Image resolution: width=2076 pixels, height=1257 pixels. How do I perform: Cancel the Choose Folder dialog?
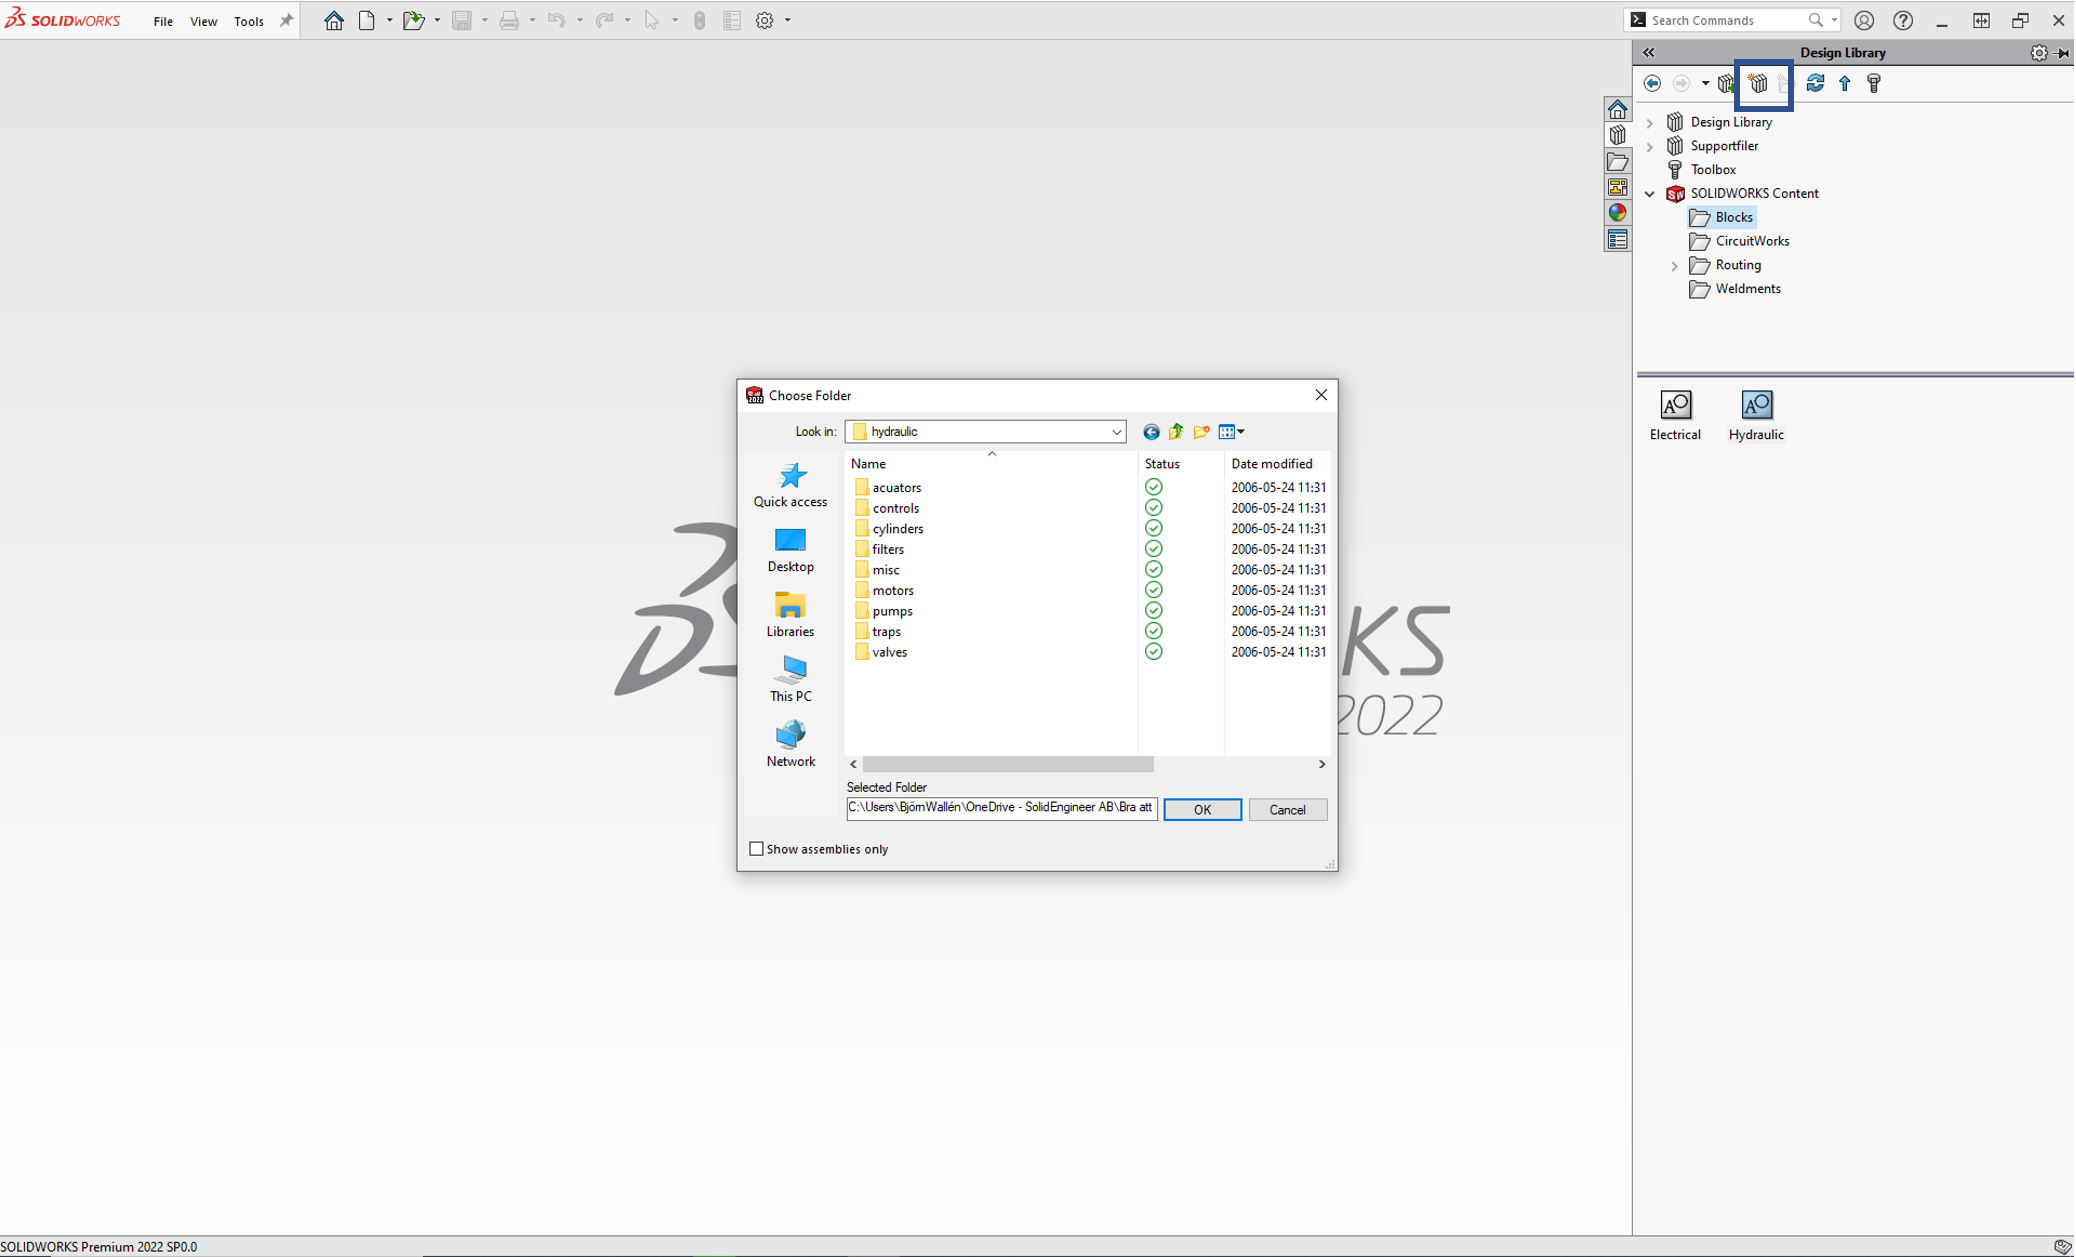click(1286, 810)
